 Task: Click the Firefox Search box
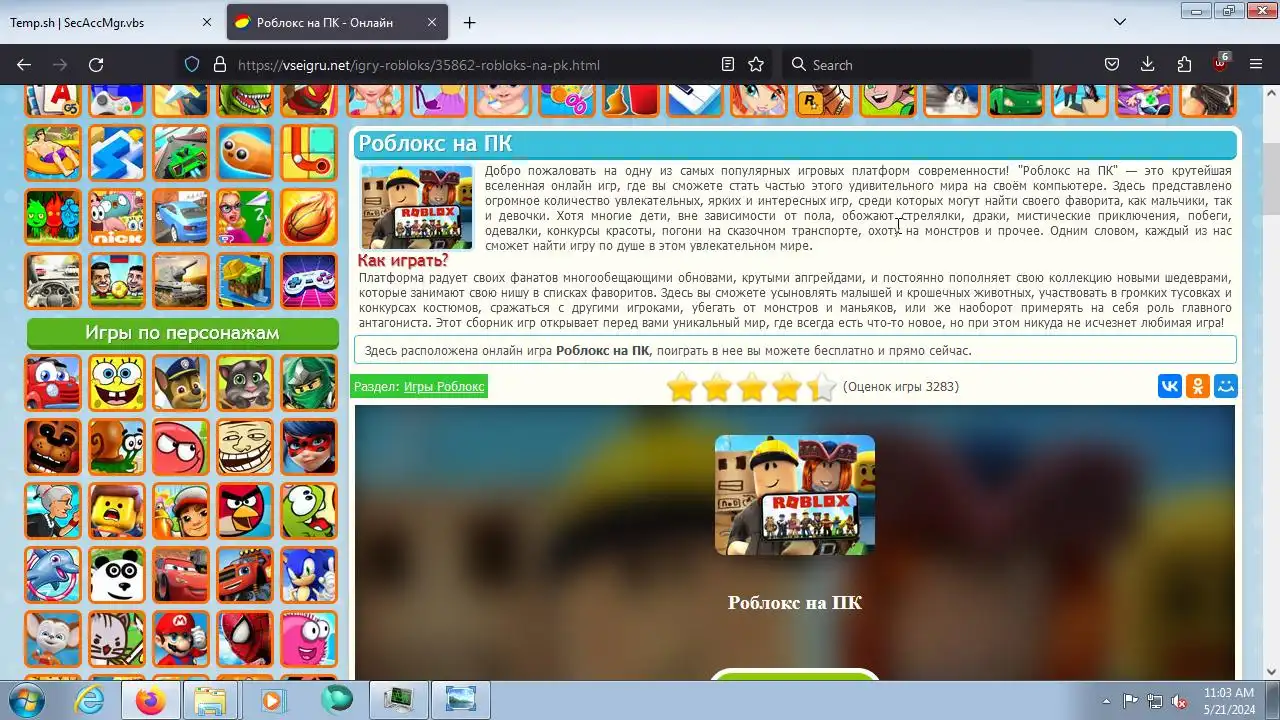(x=908, y=64)
